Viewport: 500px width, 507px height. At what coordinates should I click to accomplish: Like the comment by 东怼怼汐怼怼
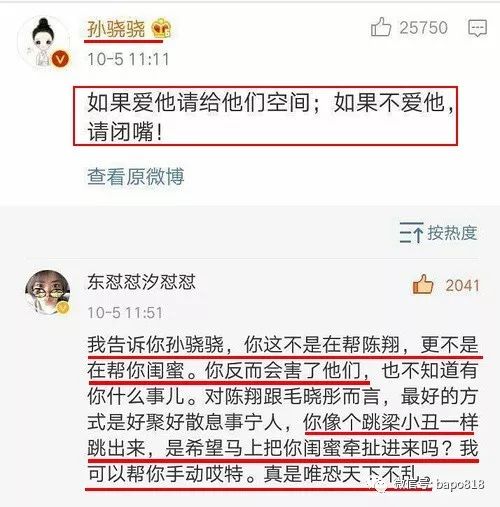(423, 285)
